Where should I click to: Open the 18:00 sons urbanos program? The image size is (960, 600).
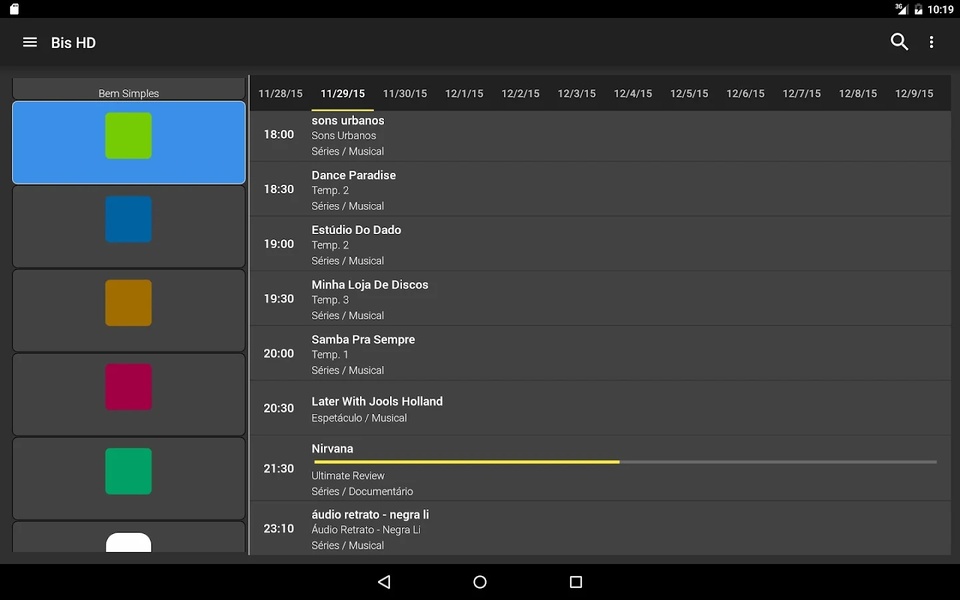(601, 135)
